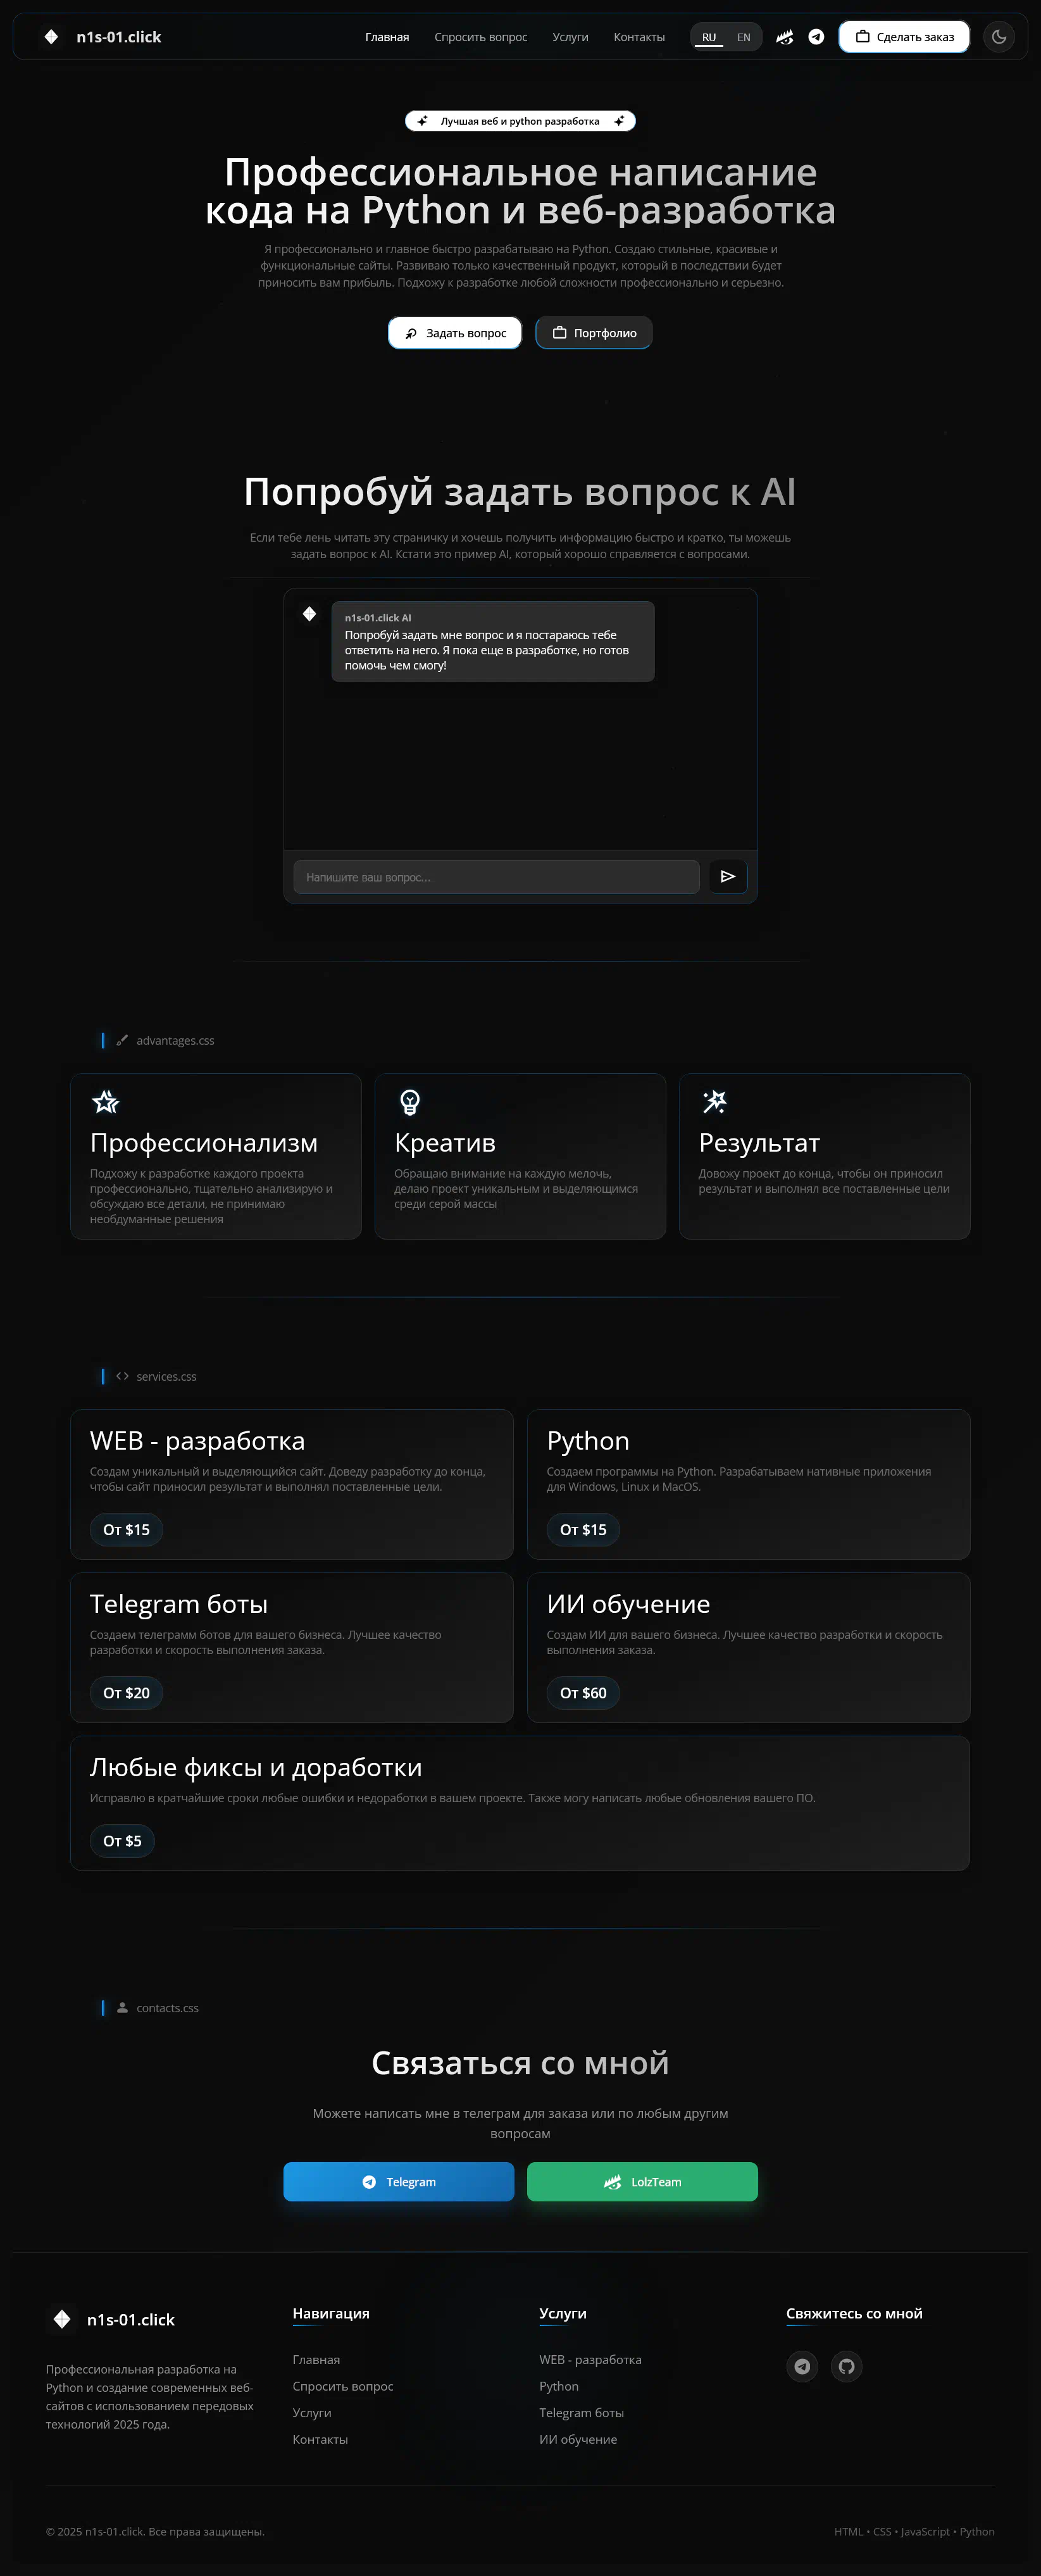The width and height of the screenshot is (1041, 2576).
Task: Open the Контакты menu item
Action: pos(639,37)
